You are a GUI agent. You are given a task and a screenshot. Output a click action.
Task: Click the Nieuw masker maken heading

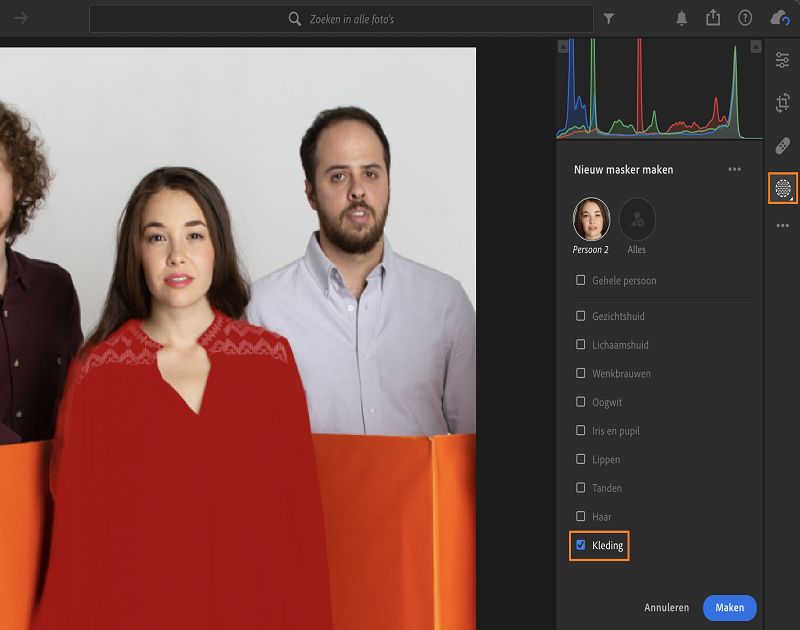[x=623, y=169]
